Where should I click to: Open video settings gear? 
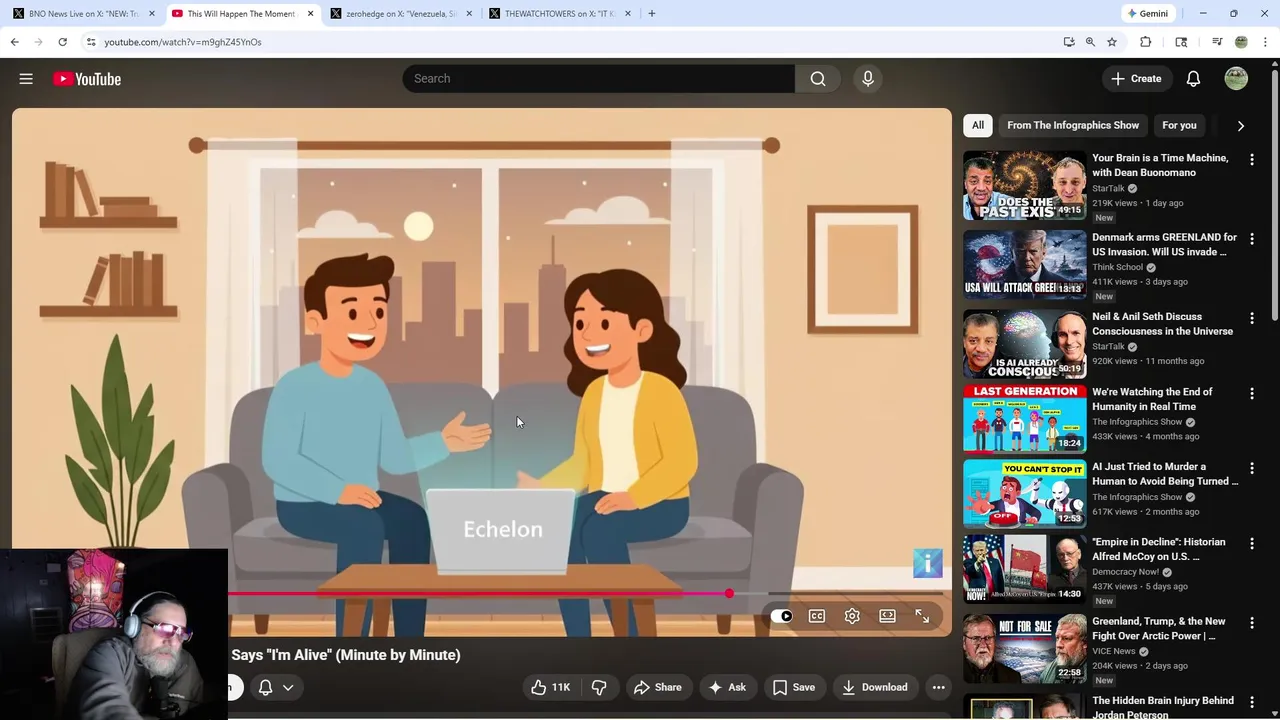[852, 616]
